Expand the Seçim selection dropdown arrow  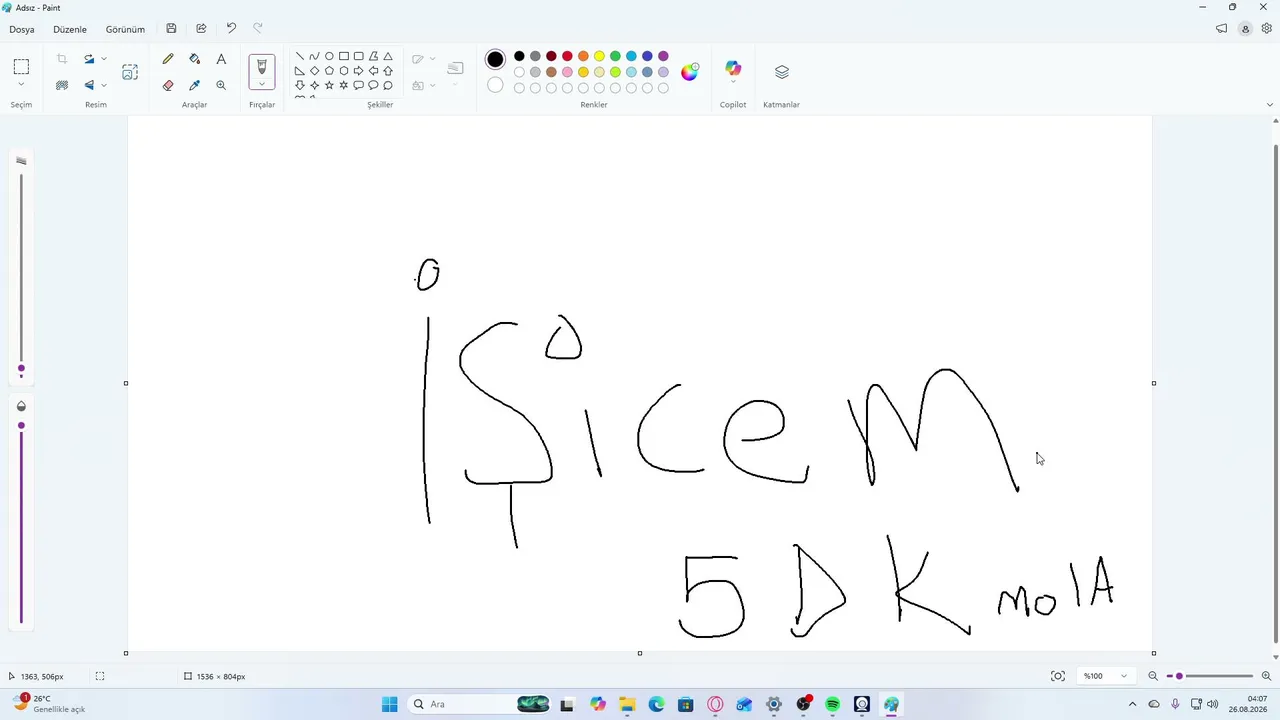tap(21, 85)
